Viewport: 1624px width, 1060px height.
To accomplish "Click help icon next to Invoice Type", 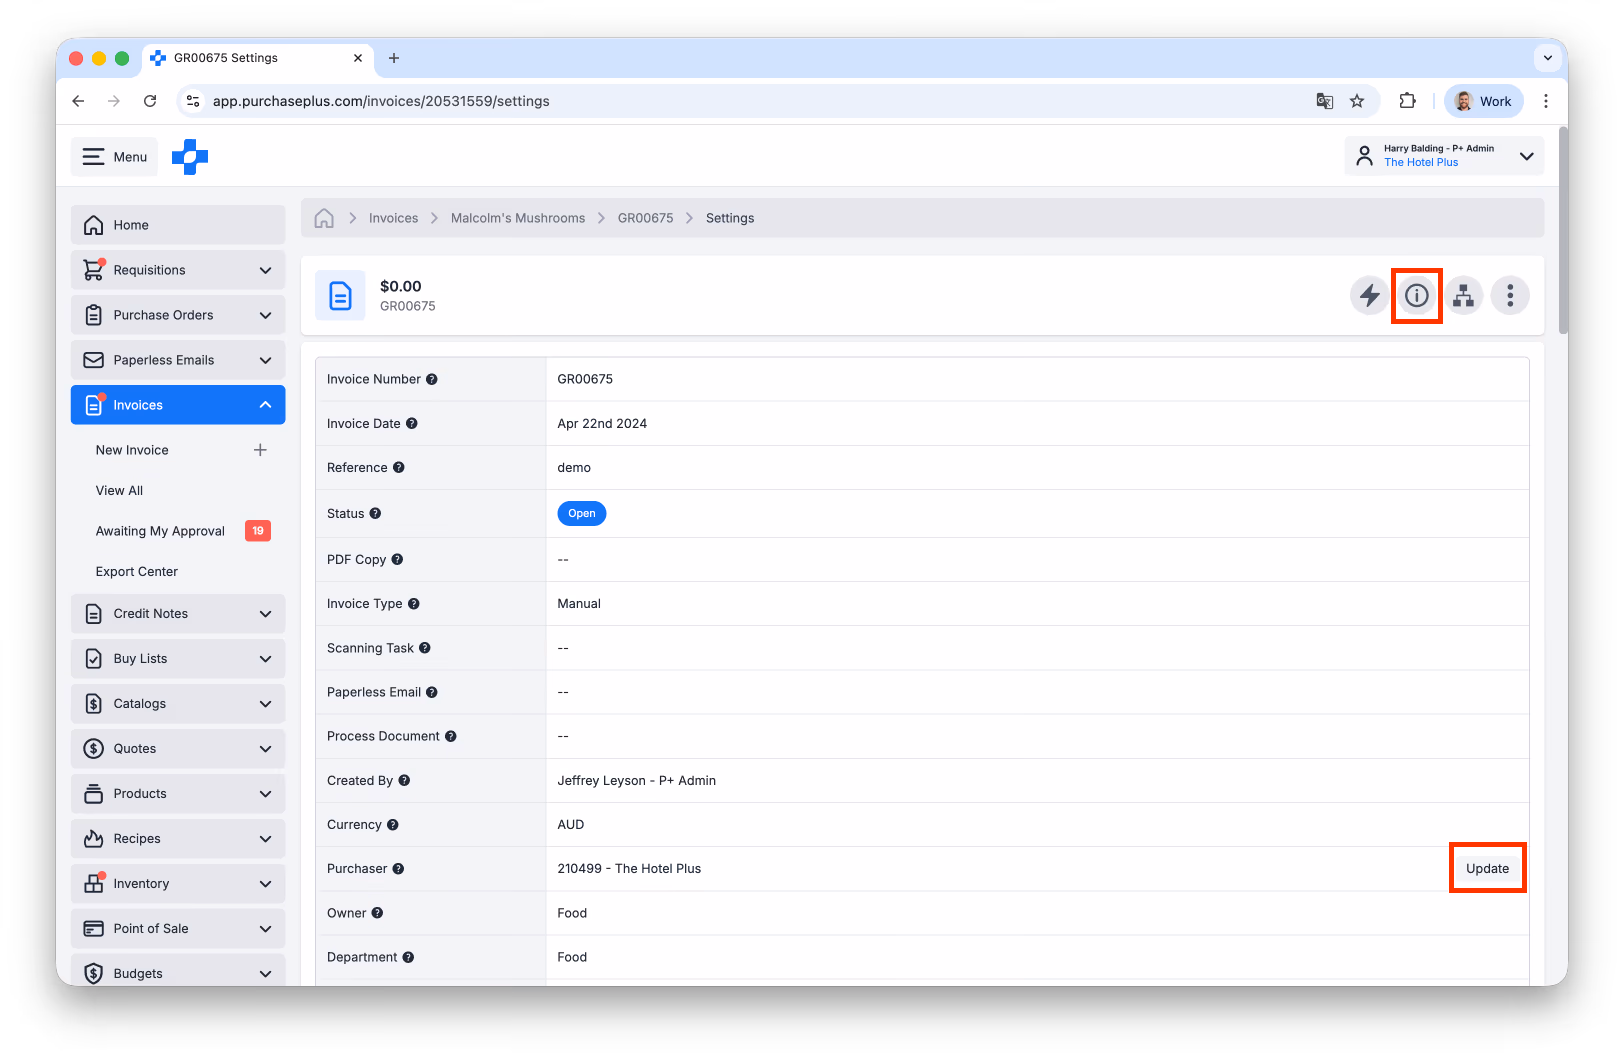I will 414,604.
